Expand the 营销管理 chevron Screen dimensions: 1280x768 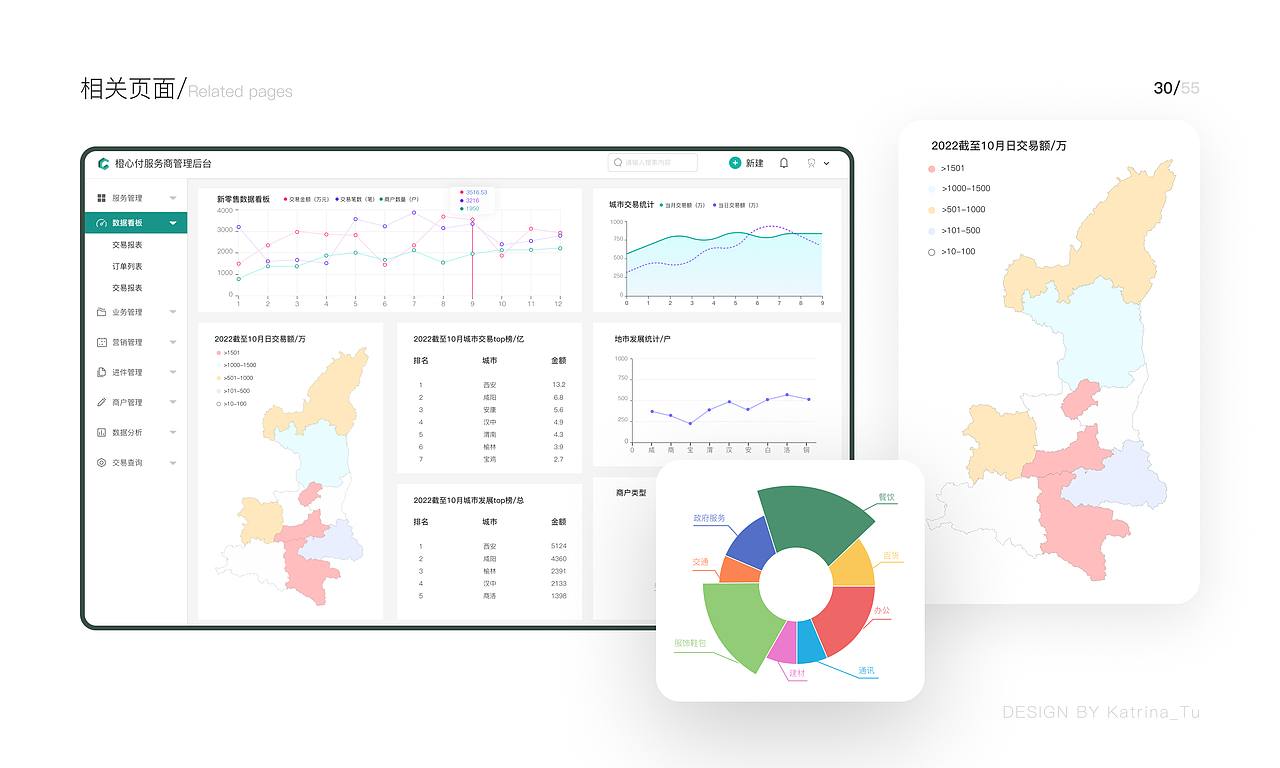173,342
